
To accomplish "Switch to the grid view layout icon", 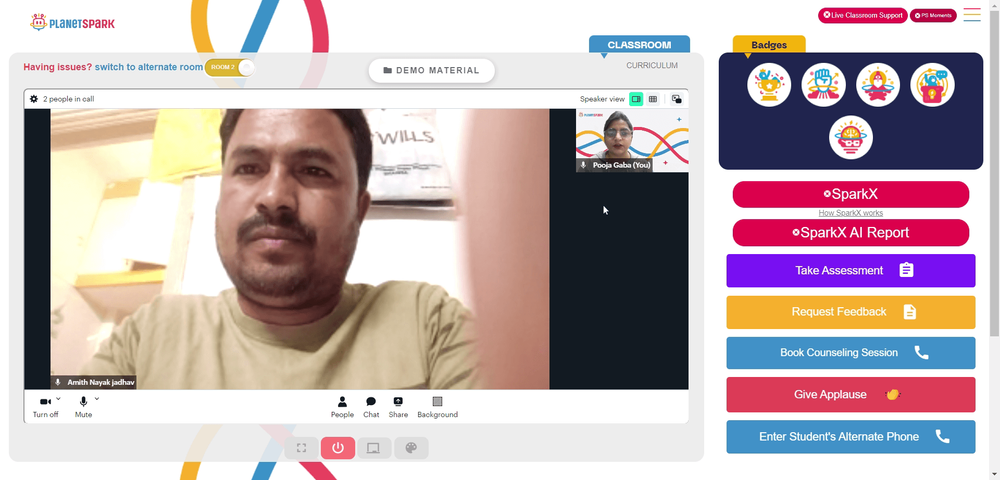I will (x=652, y=99).
